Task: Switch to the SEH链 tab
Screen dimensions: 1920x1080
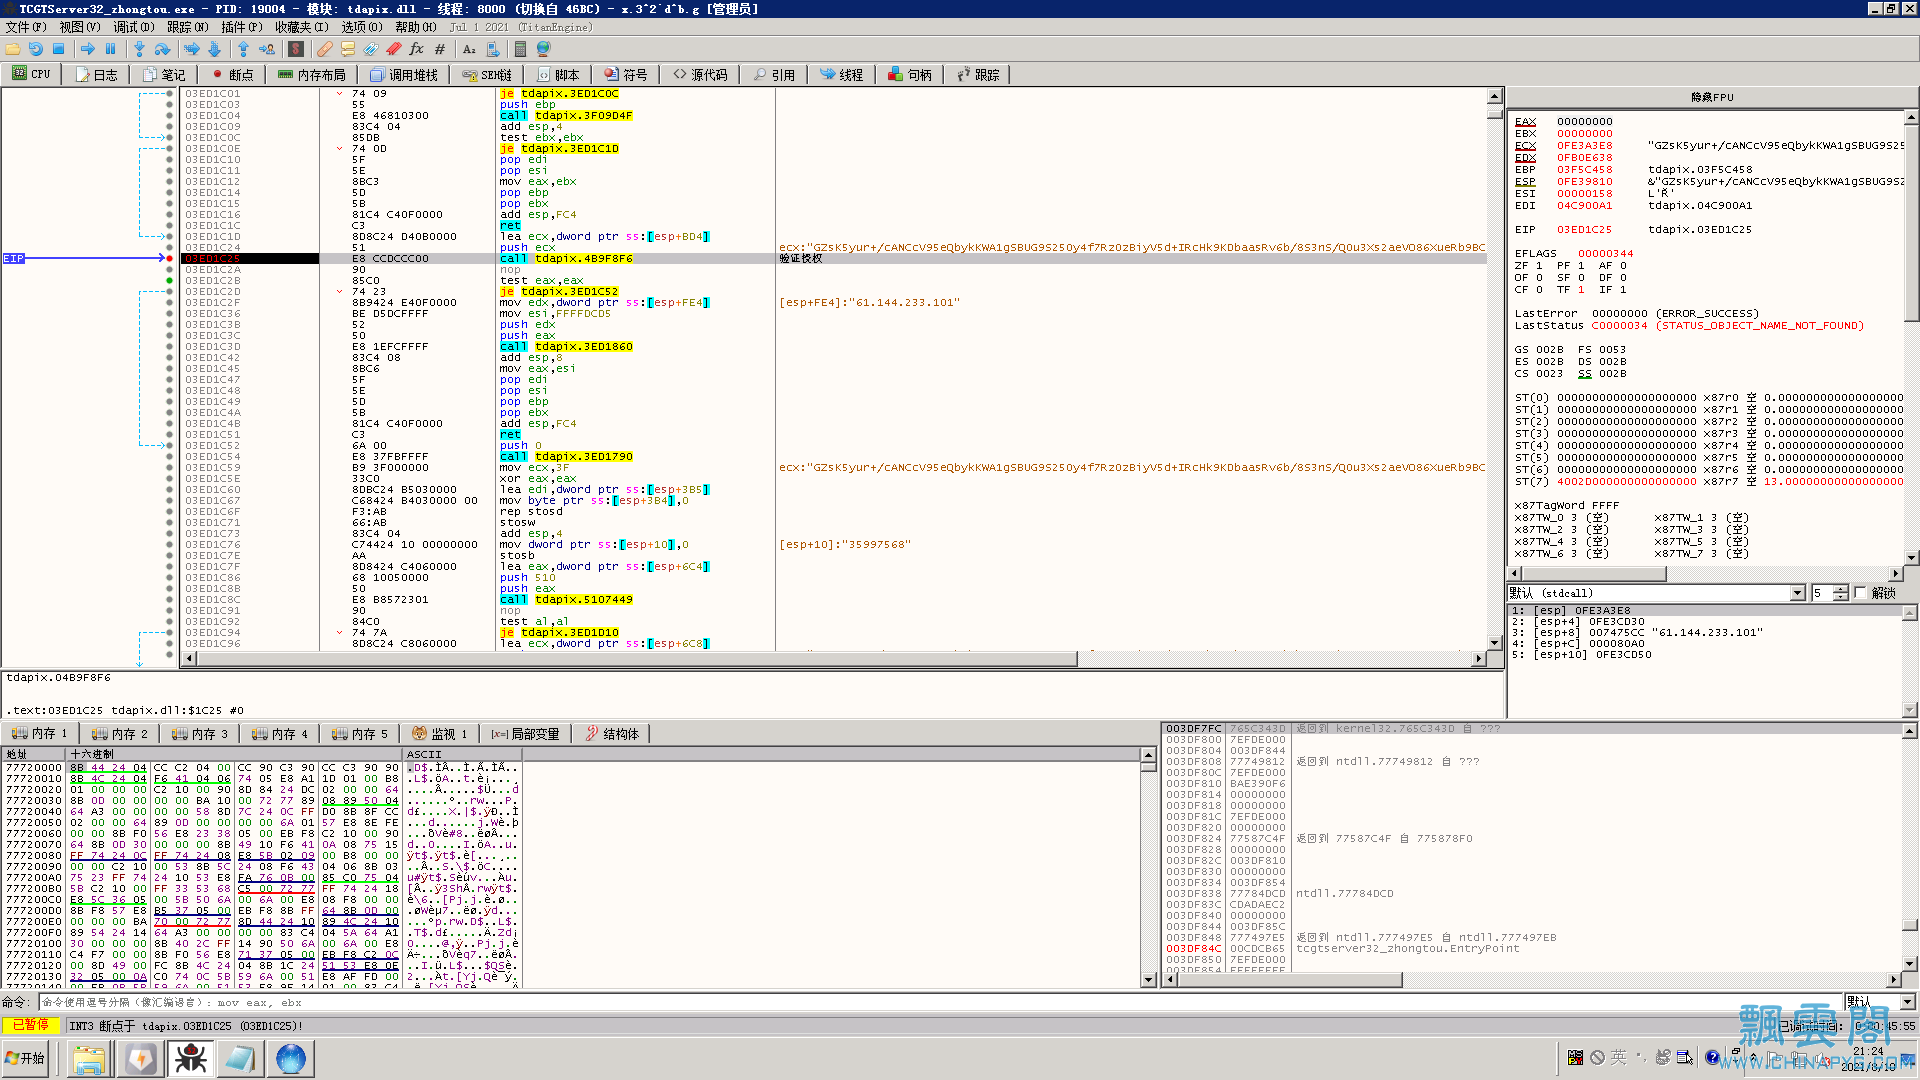Action: click(x=488, y=75)
